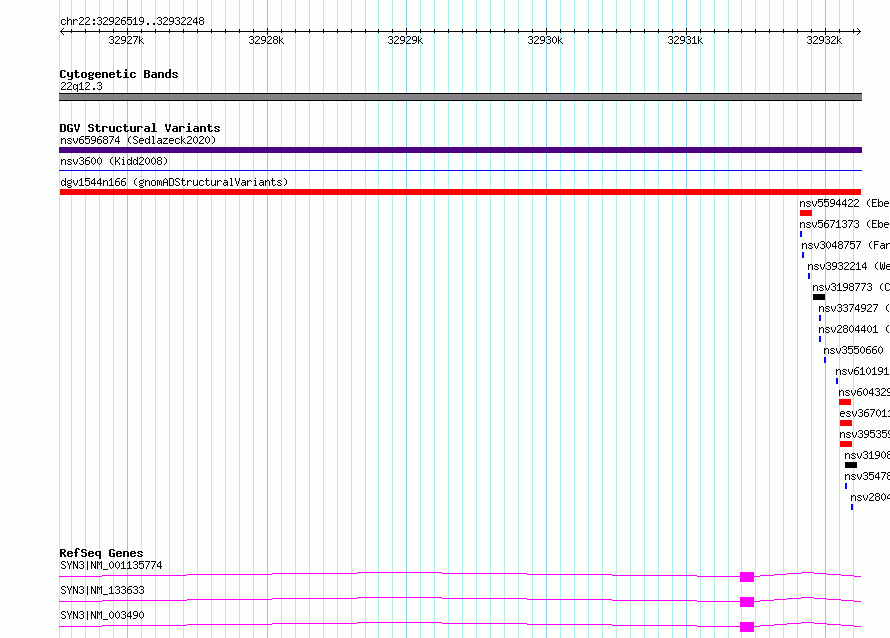The image size is (890, 638).
Task: Click the 32929k ruler label
Action: (x=405, y=40)
